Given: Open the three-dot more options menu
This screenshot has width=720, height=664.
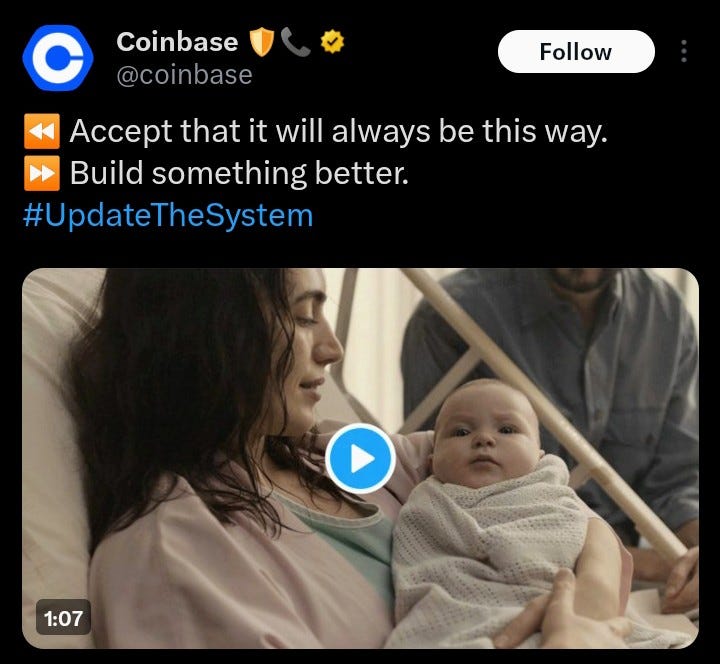Looking at the screenshot, I should [684, 51].
